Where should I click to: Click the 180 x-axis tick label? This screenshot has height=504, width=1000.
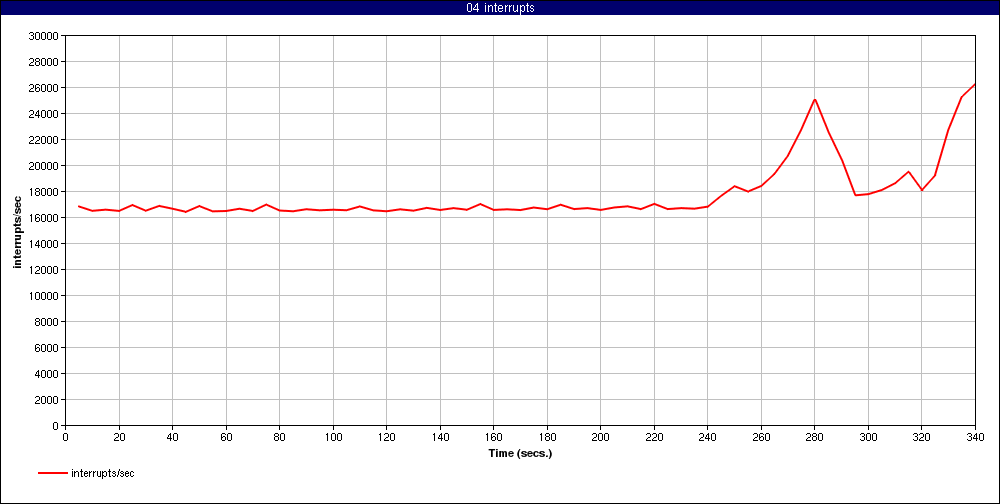(547, 437)
